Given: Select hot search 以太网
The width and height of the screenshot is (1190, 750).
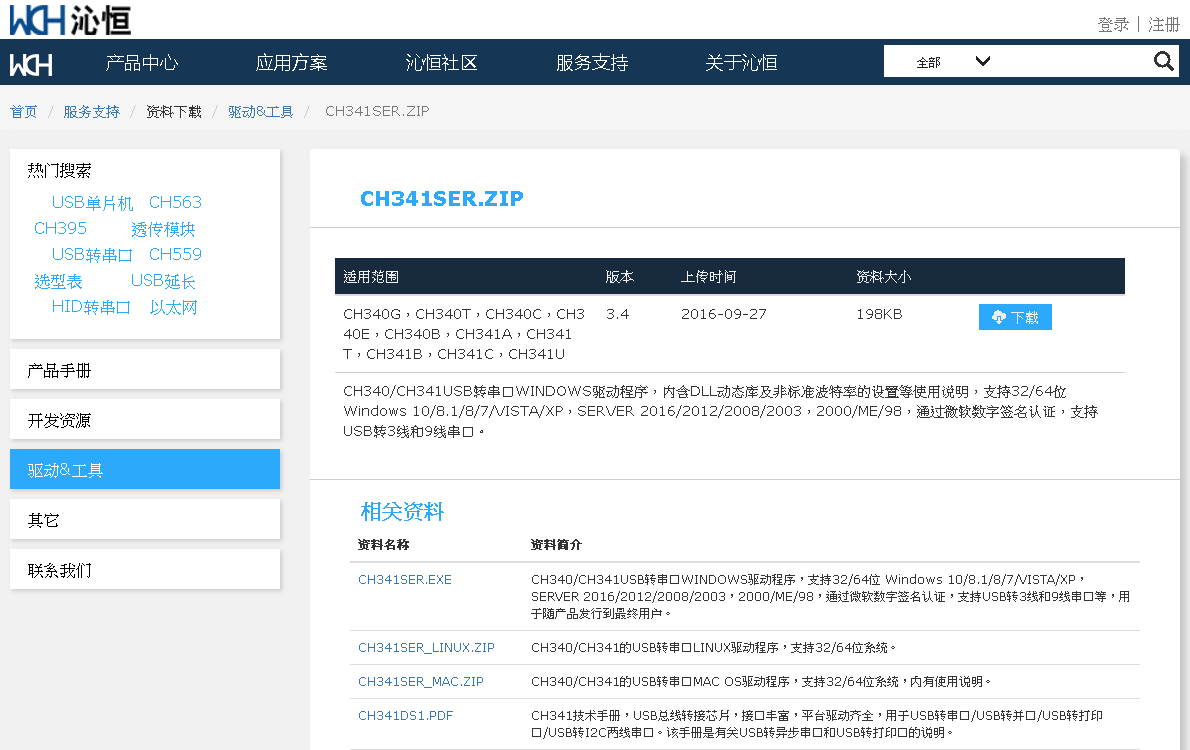Looking at the screenshot, I should click(x=173, y=307).
